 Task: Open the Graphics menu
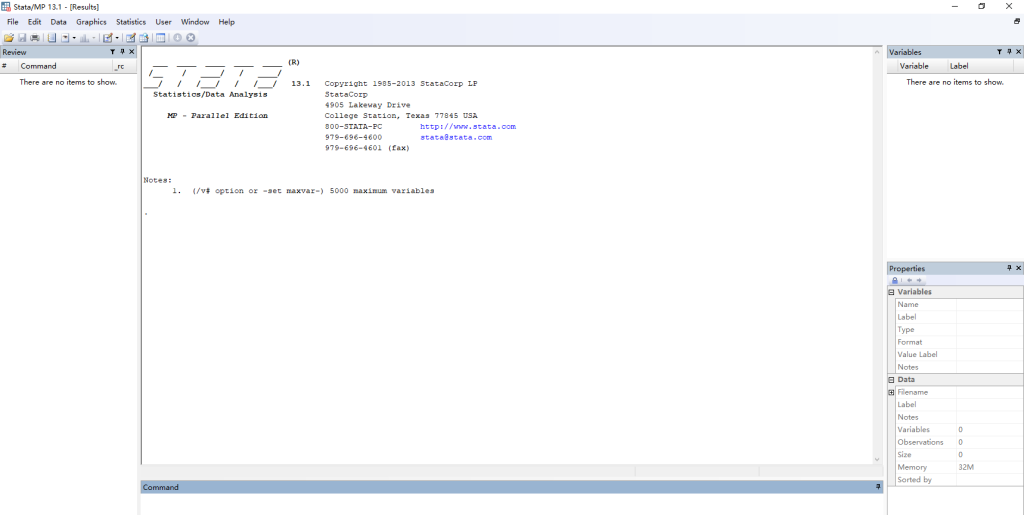91,22
